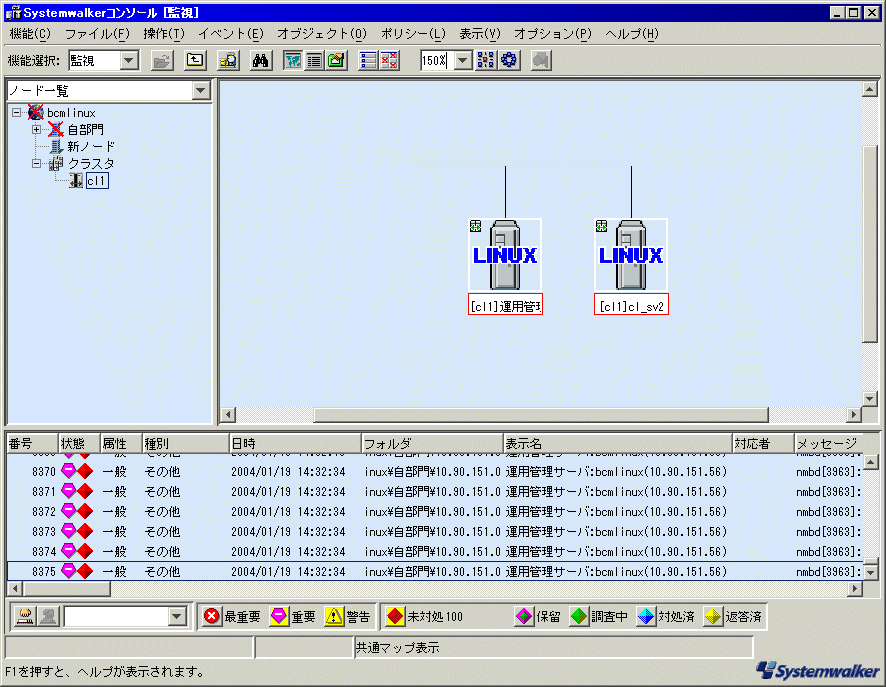886x687 pixels.
Task: Open the イベント(E) menu
Action: (x=231, y=34)
